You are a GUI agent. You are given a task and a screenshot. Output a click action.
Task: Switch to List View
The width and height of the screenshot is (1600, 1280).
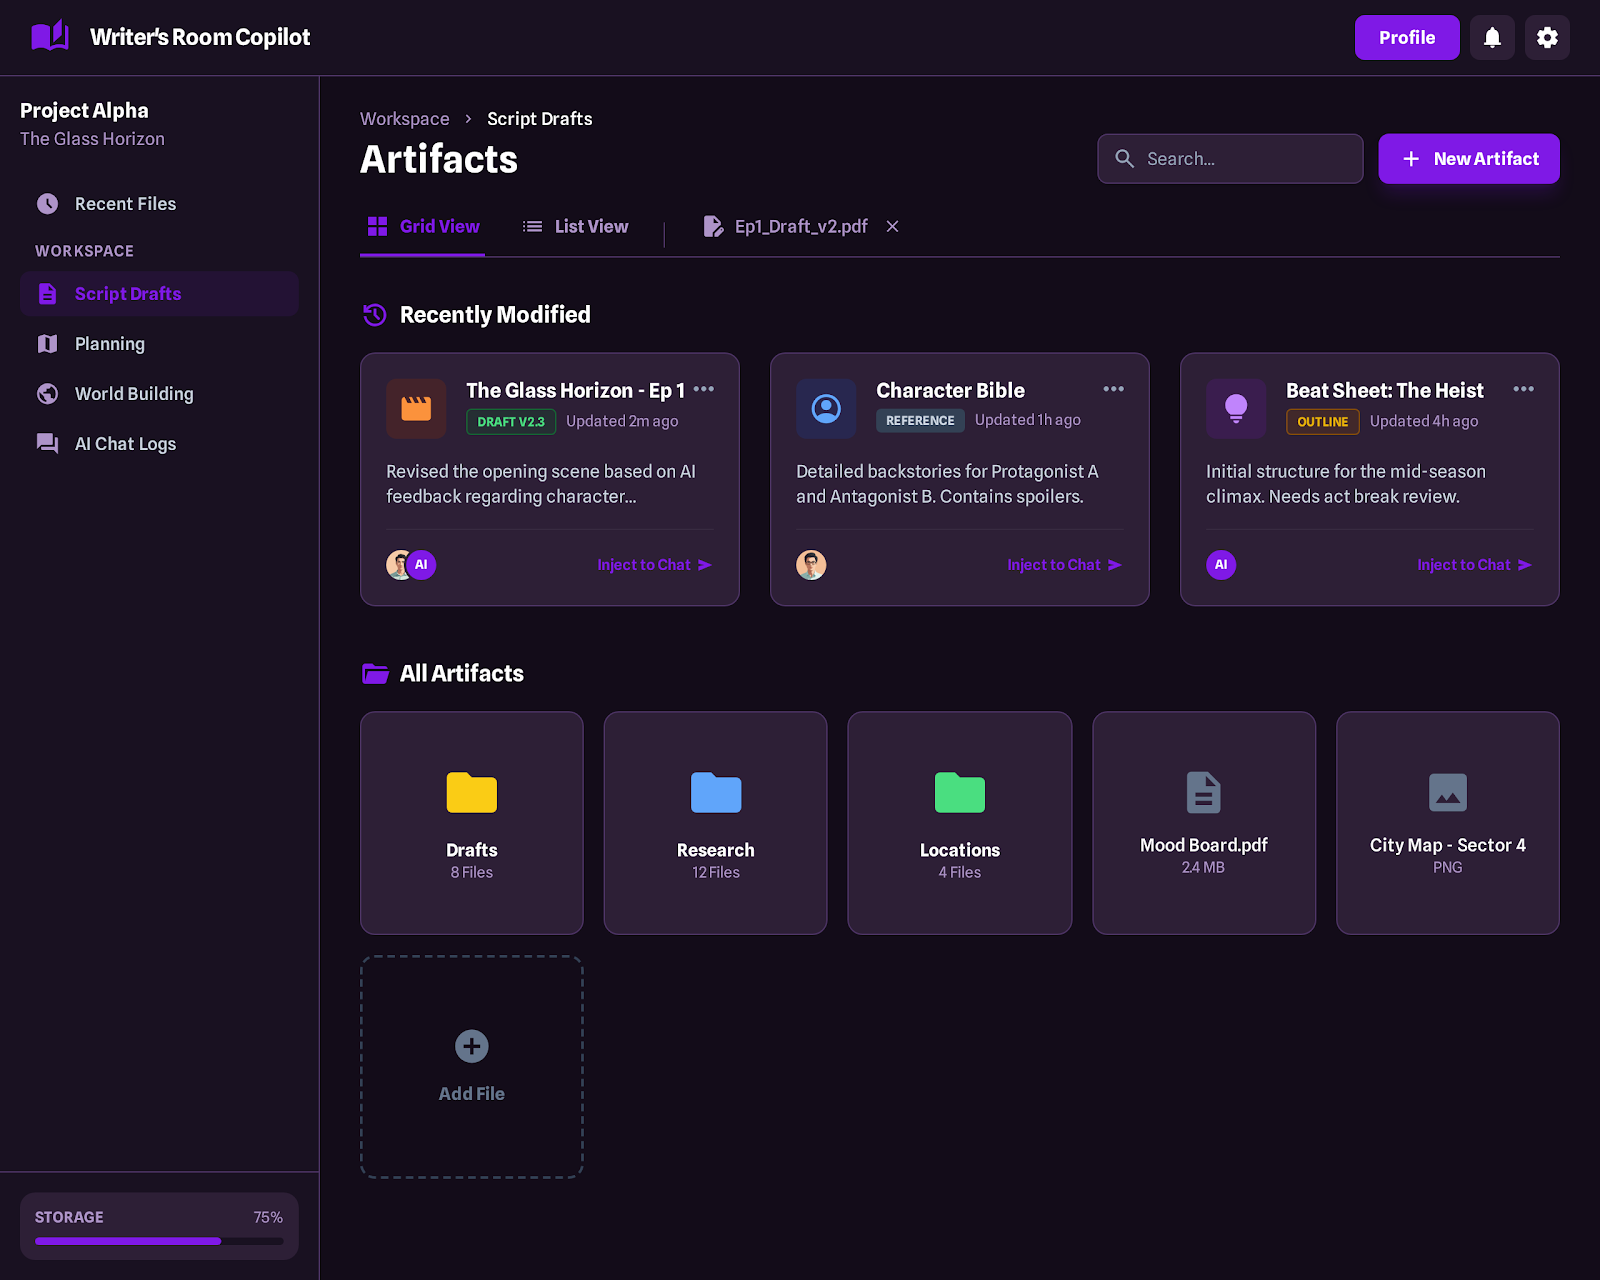point(576,227)
